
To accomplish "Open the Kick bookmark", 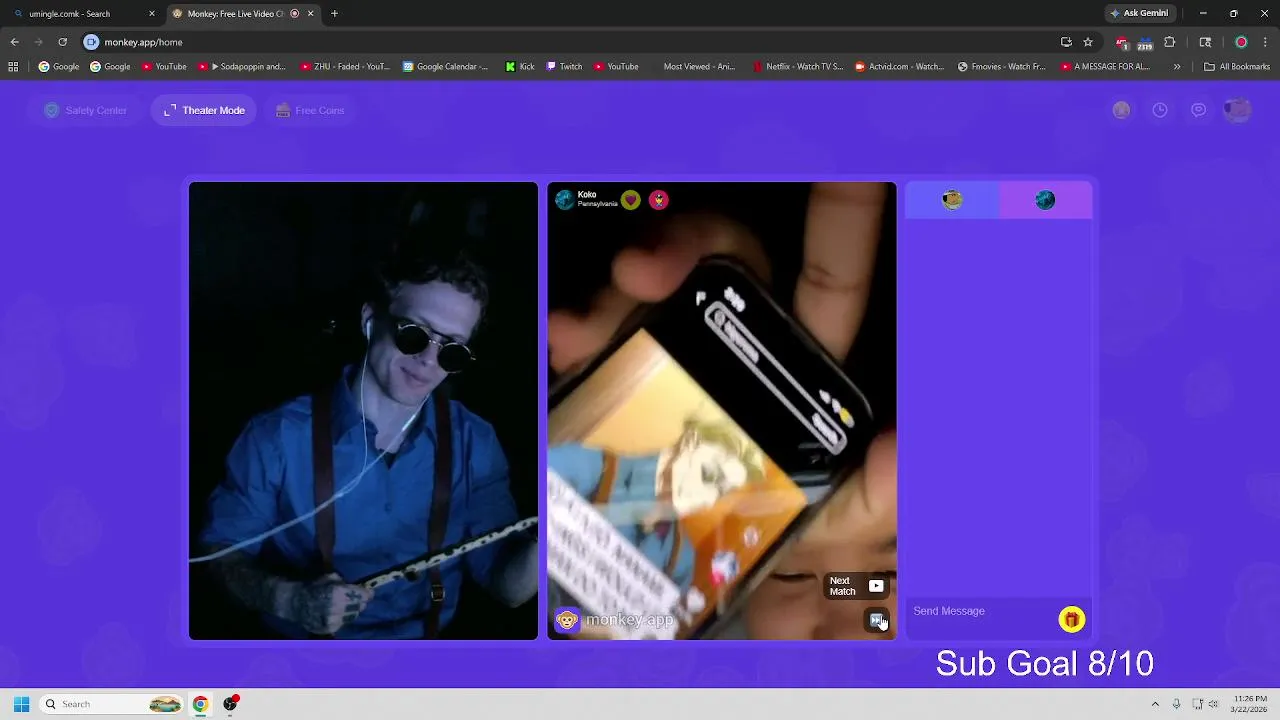I will coord(520,67).
